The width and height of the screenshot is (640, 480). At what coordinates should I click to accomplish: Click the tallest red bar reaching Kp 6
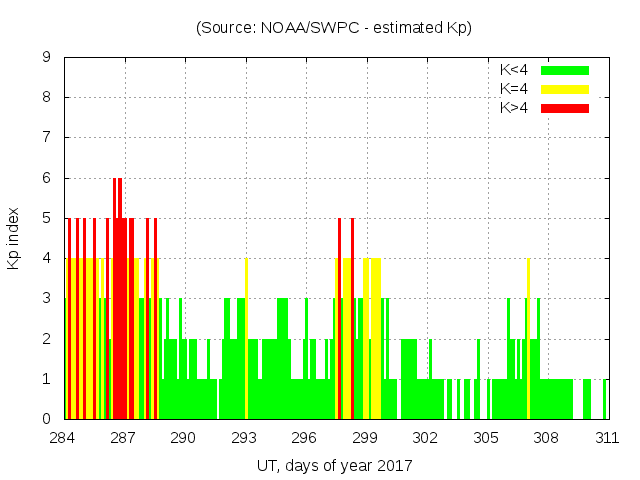click(x=117, y=300)
